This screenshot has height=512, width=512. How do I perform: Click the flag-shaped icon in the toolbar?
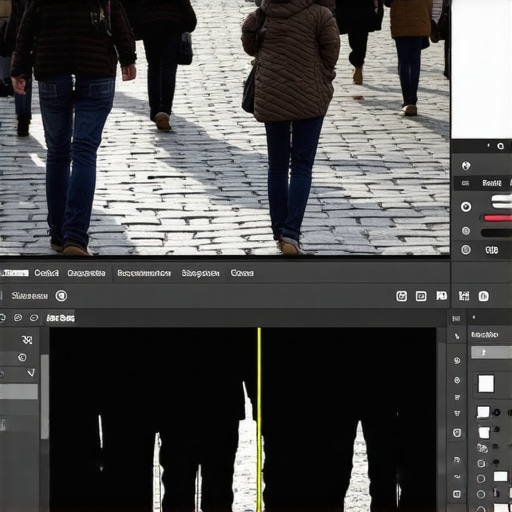coord(441,295)
